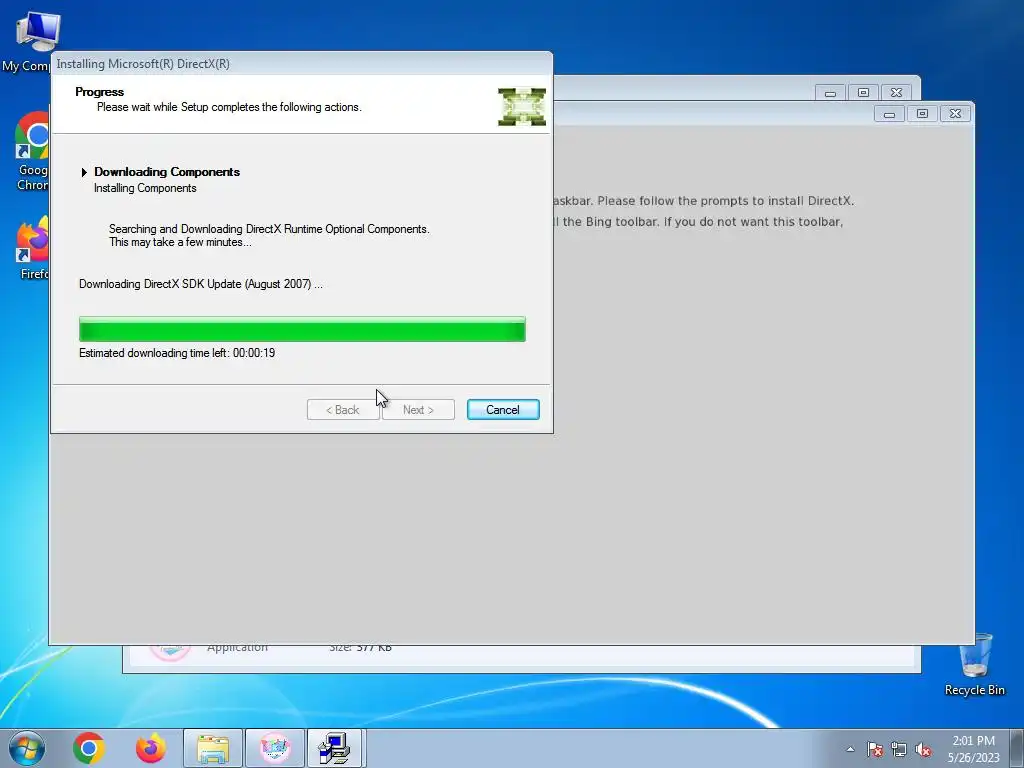Click the disabled Back button
1024x768 pixels.
coord(343,409)
